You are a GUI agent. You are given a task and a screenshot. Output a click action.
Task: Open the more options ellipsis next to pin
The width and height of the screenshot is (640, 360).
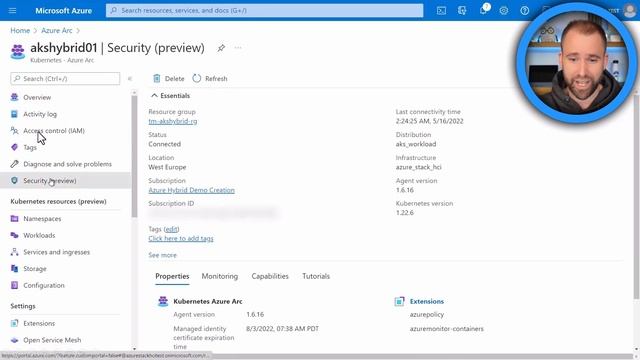[238, 48]
